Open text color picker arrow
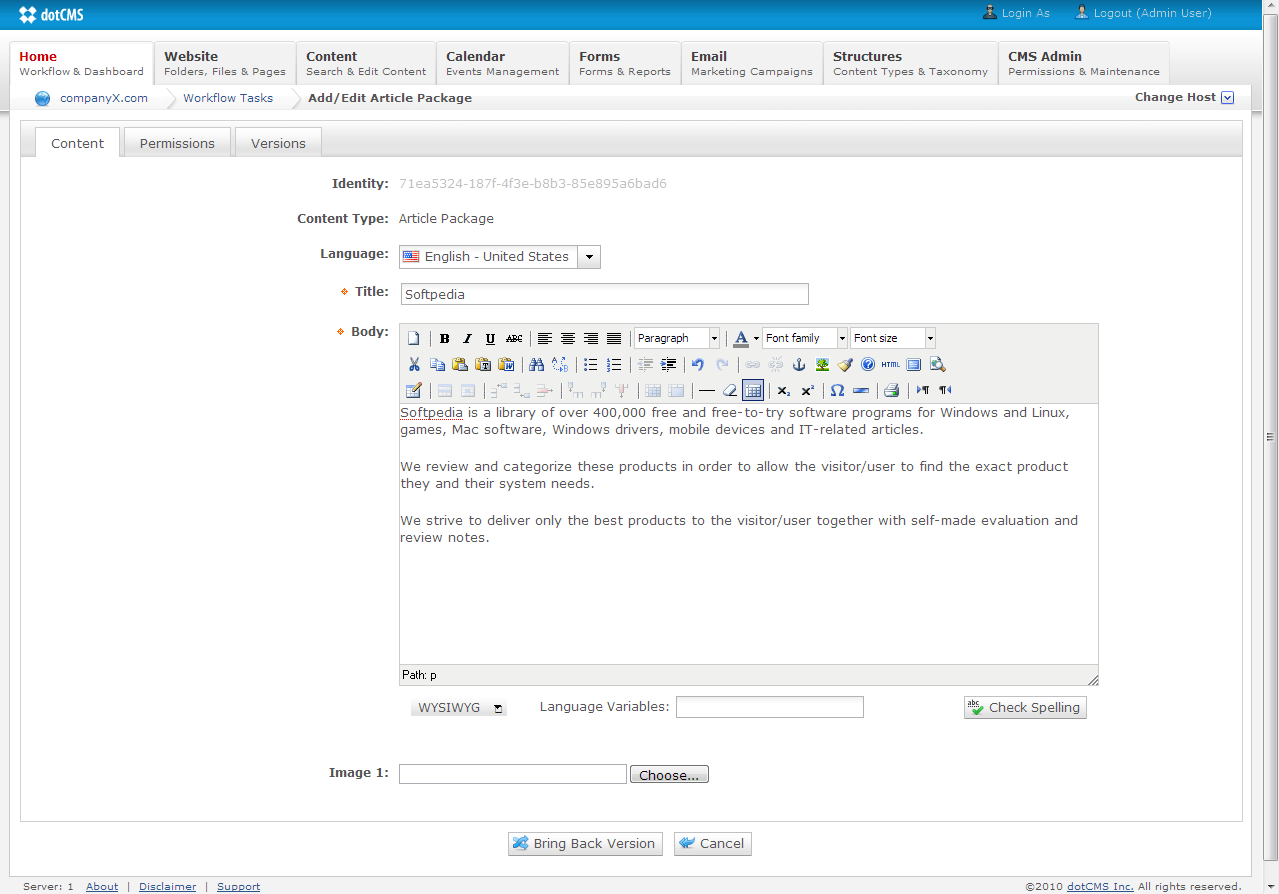The height and width of the screenshot is (894, 1279). click(x=757, y=338)
